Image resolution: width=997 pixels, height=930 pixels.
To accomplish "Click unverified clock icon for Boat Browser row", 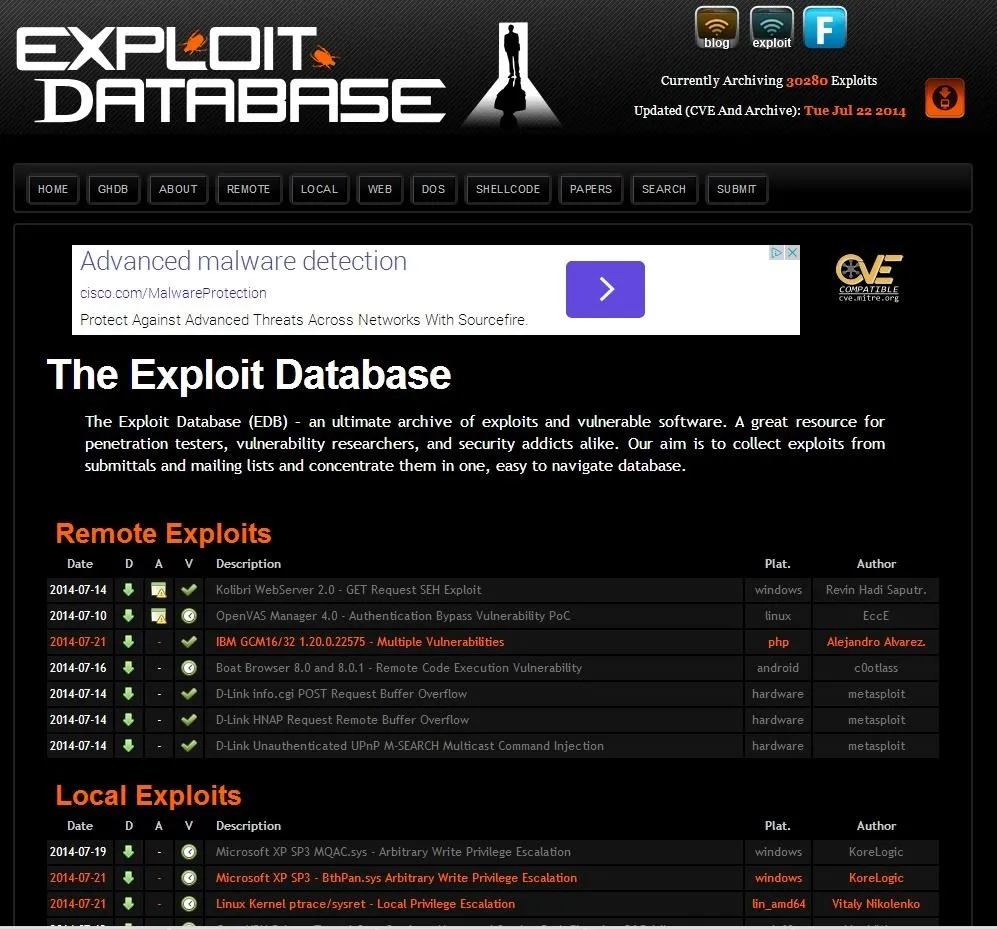I will pyautogui.click(x=189, y=668).
